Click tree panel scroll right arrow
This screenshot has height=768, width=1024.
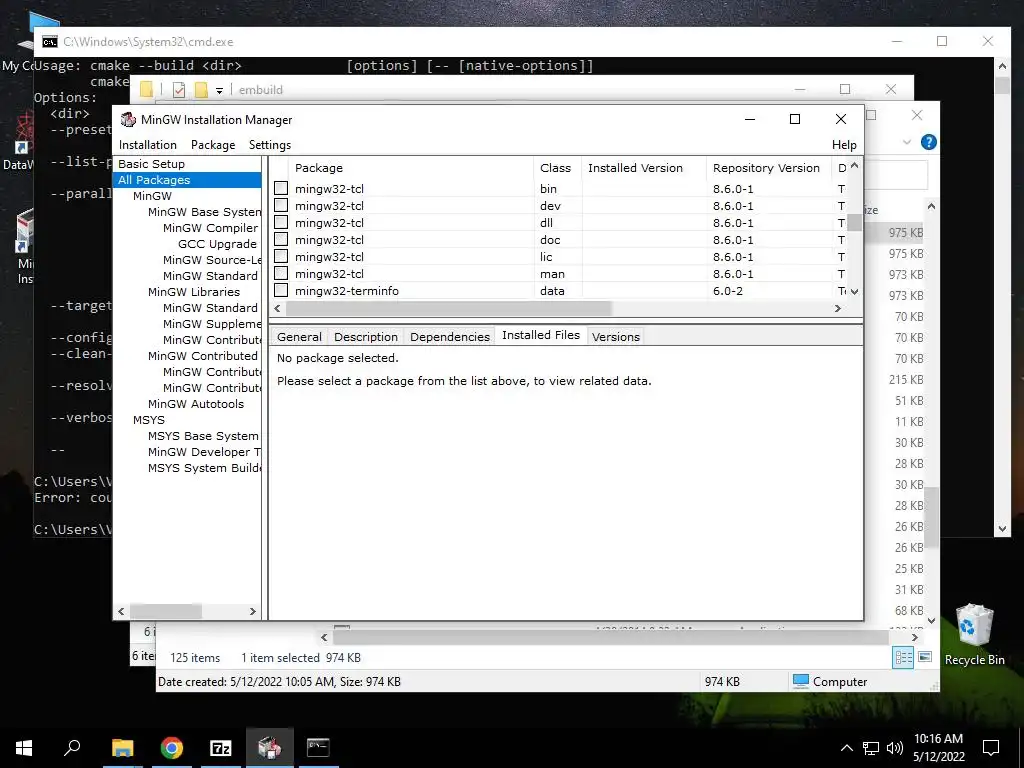click(253, 611)
